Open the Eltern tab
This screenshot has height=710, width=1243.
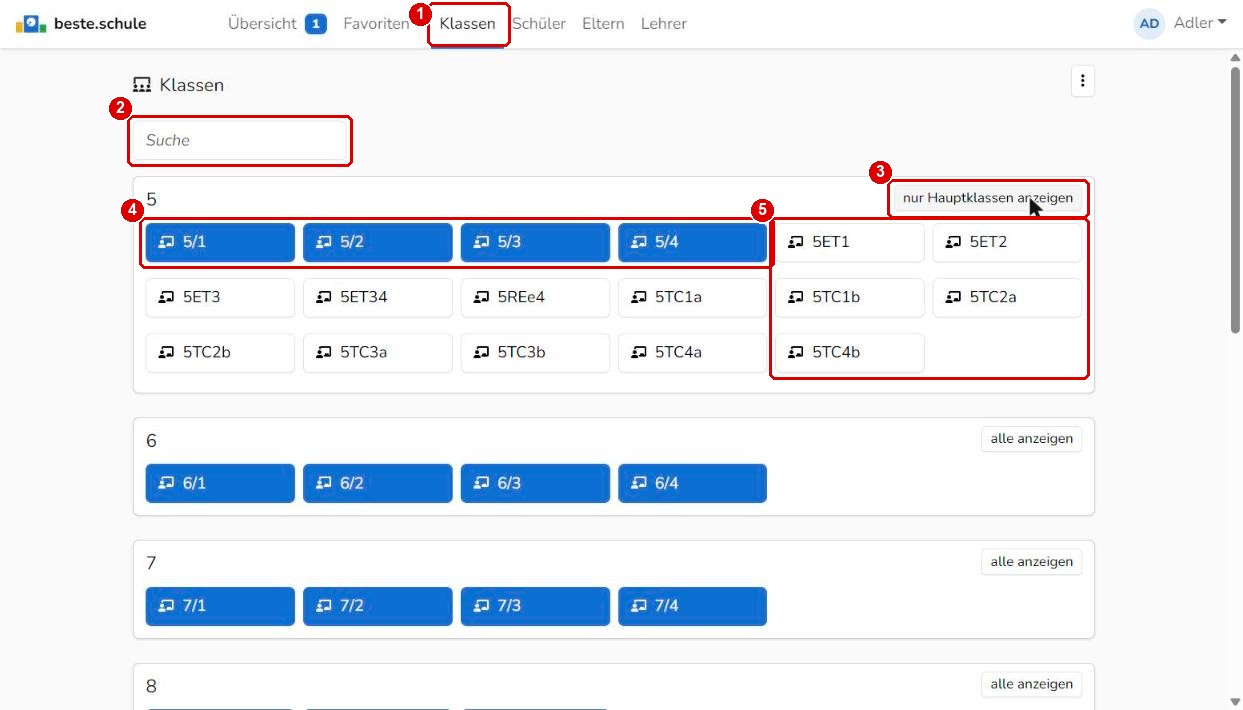[603, 24]
